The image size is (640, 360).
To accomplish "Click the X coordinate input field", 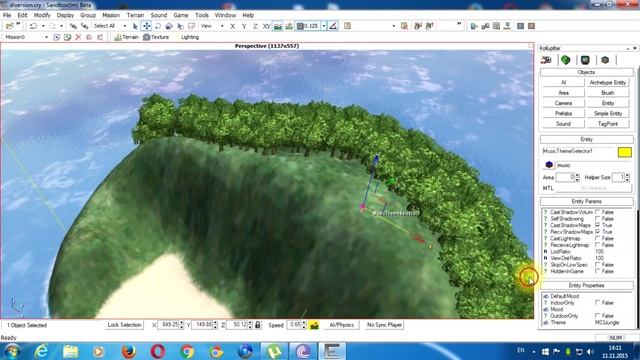I will (x=168, y=325).
